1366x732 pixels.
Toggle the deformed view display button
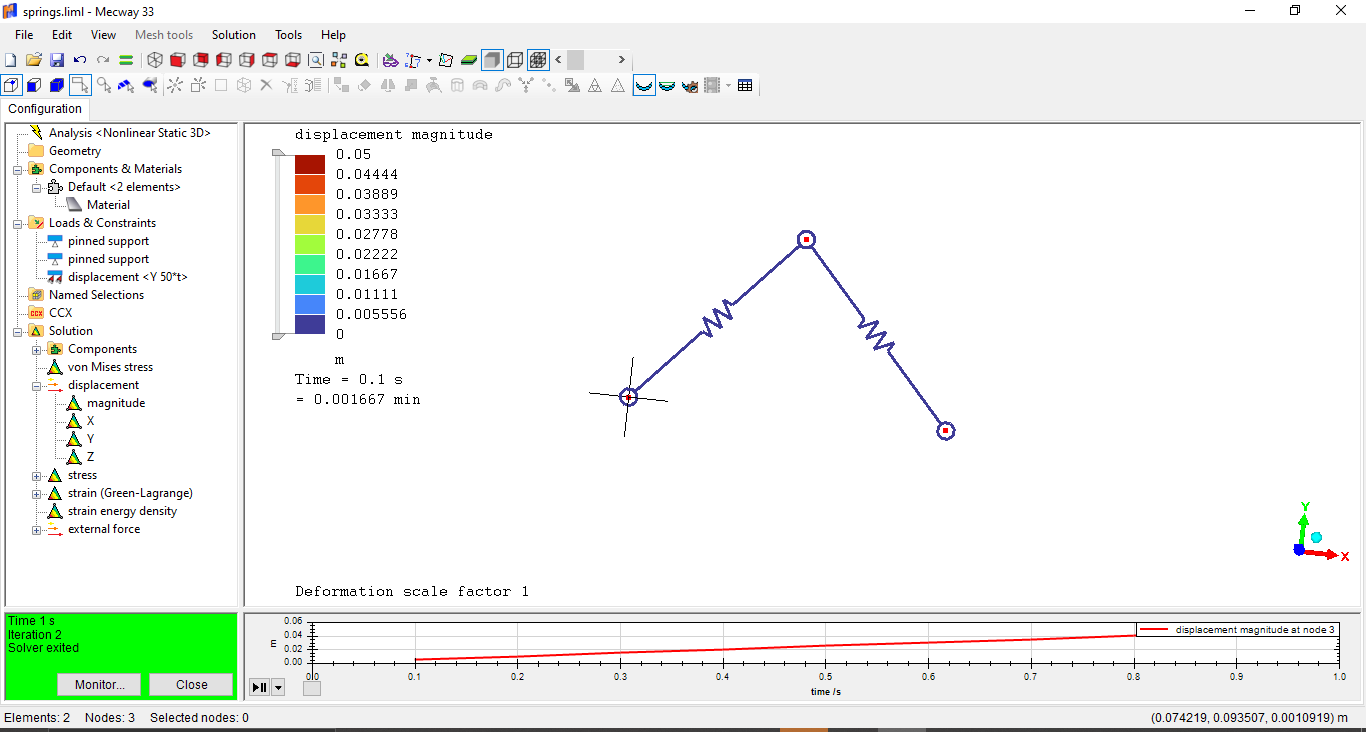click(644, 86)
